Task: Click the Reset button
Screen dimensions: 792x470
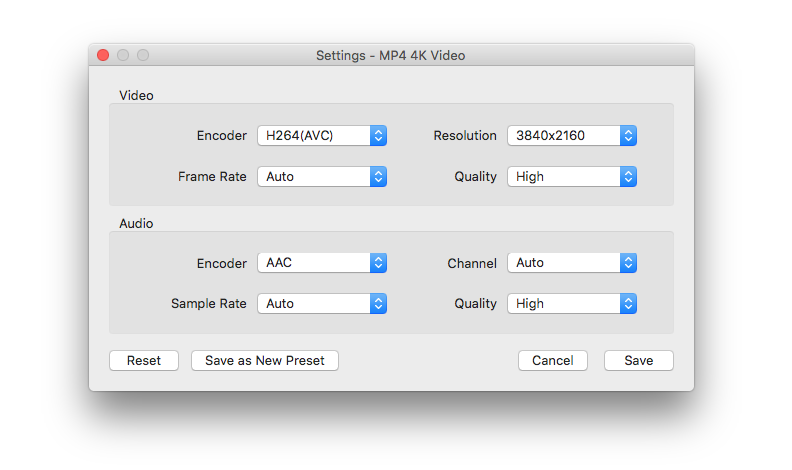Action: pos(144,360)
